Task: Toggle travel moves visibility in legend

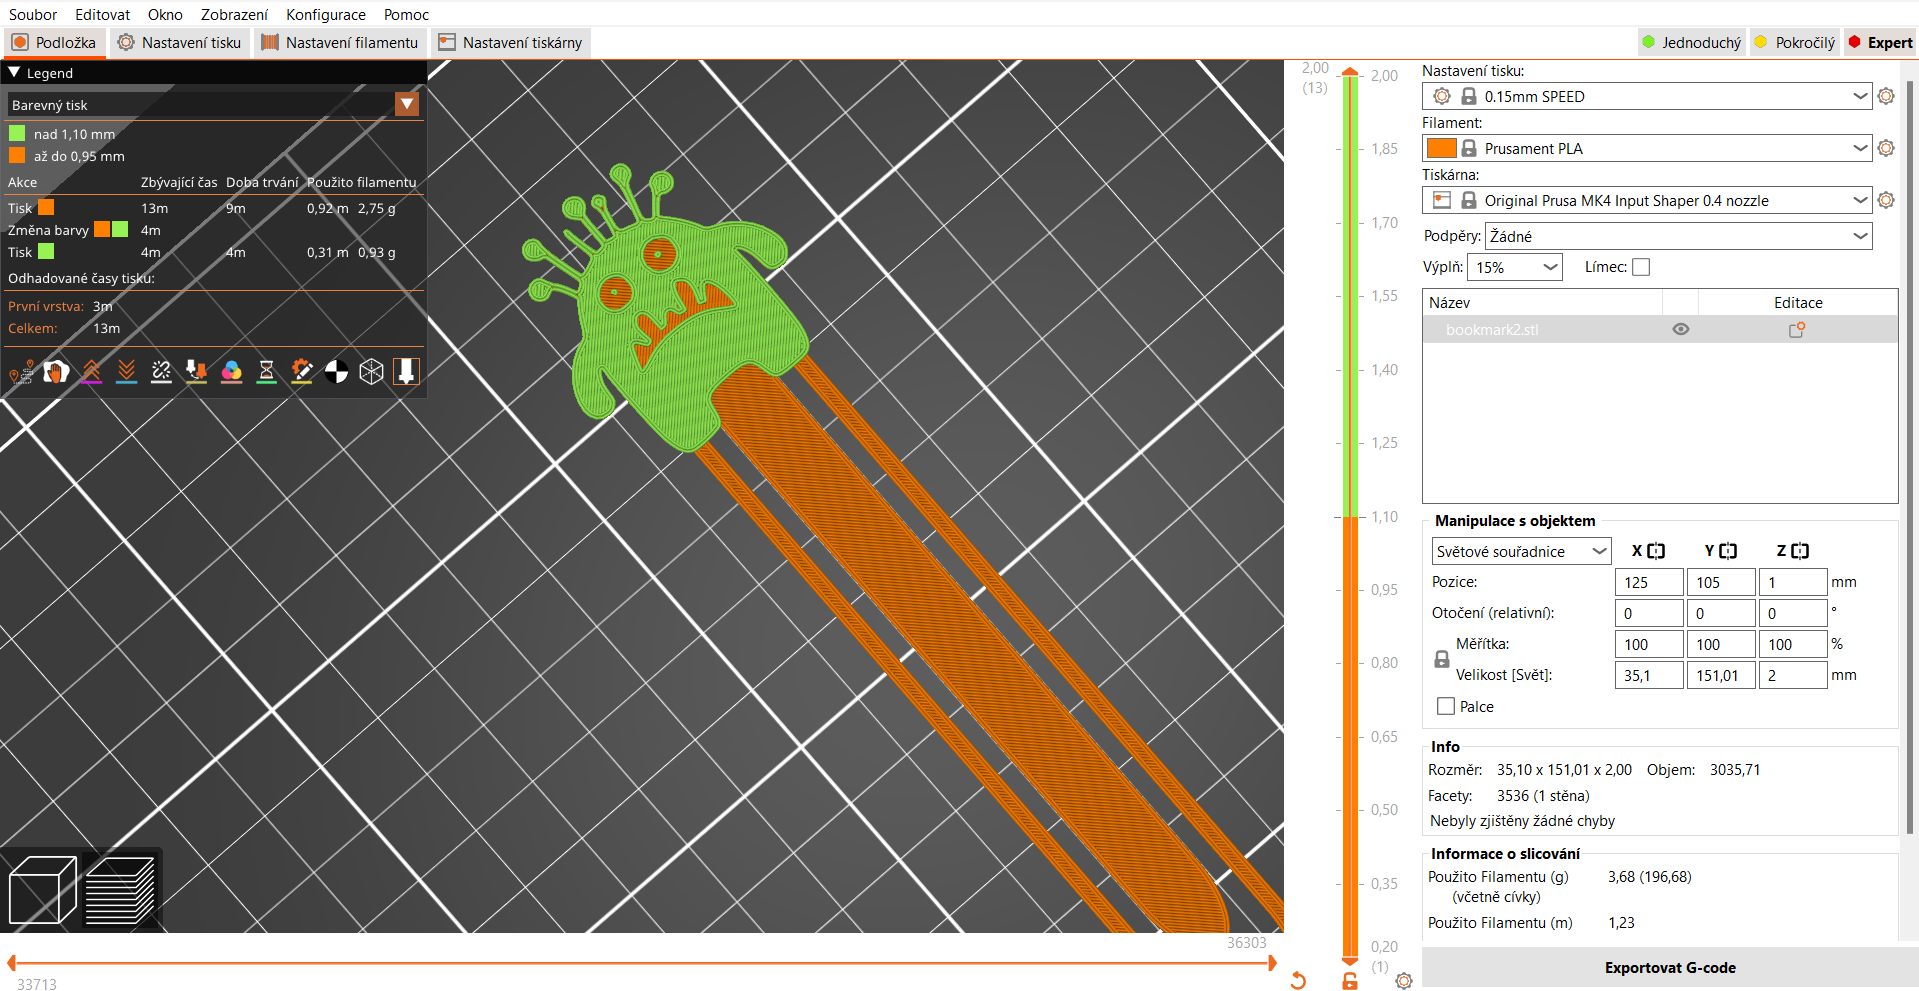Action: tap(21, 373)
